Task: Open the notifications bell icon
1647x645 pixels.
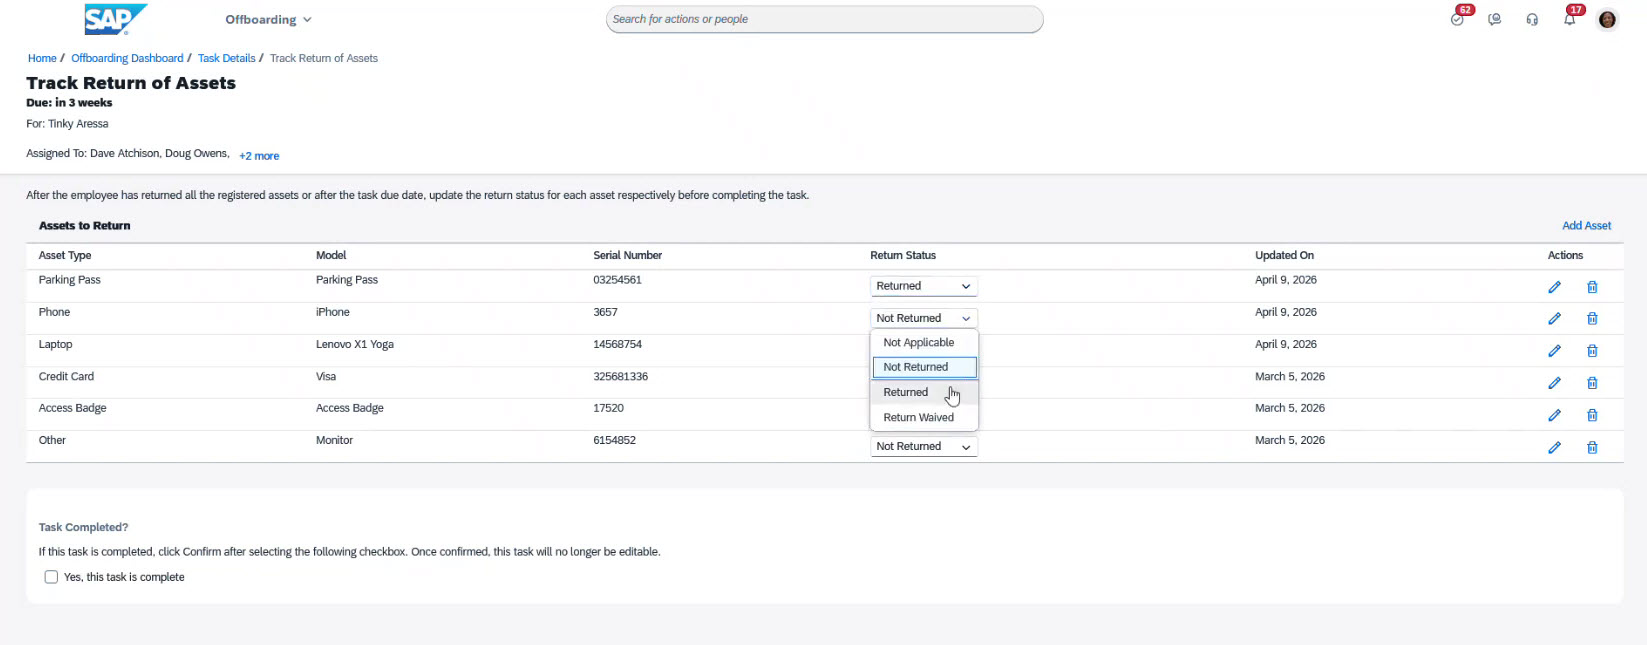Action: pyautogui.click(x=1570, y=19)
